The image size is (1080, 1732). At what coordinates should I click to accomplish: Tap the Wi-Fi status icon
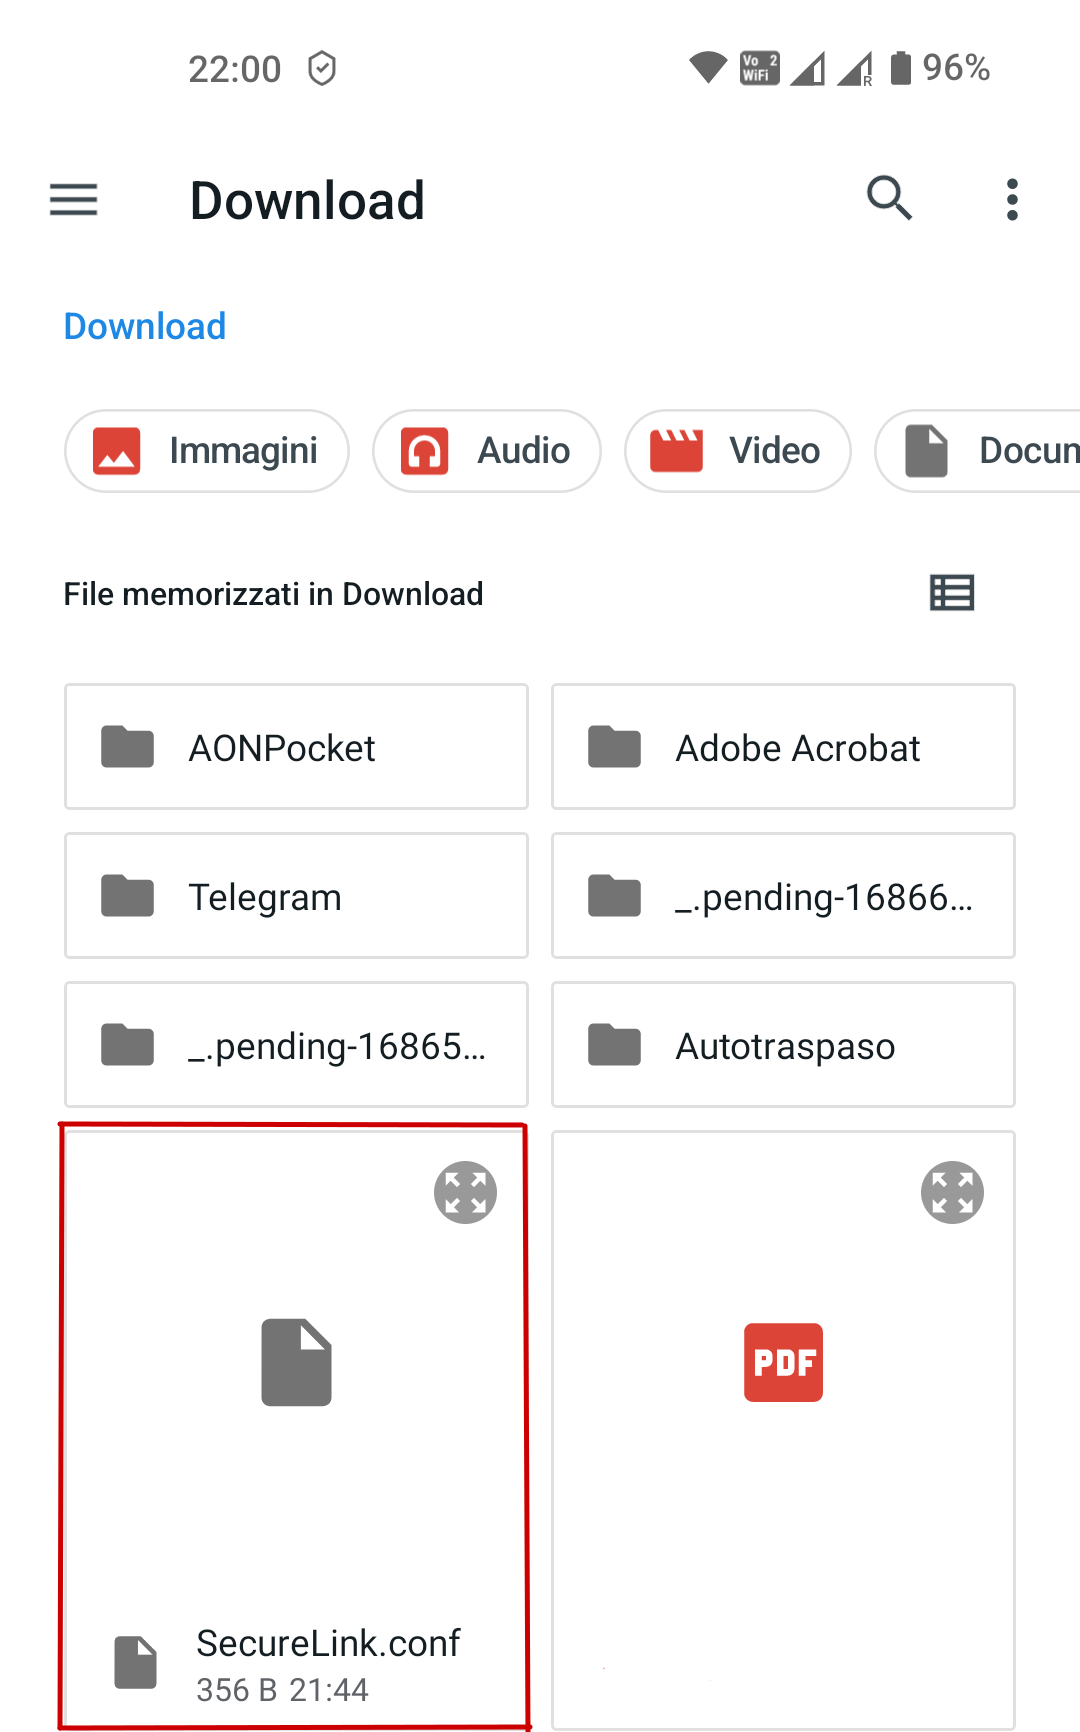(708, 68)
